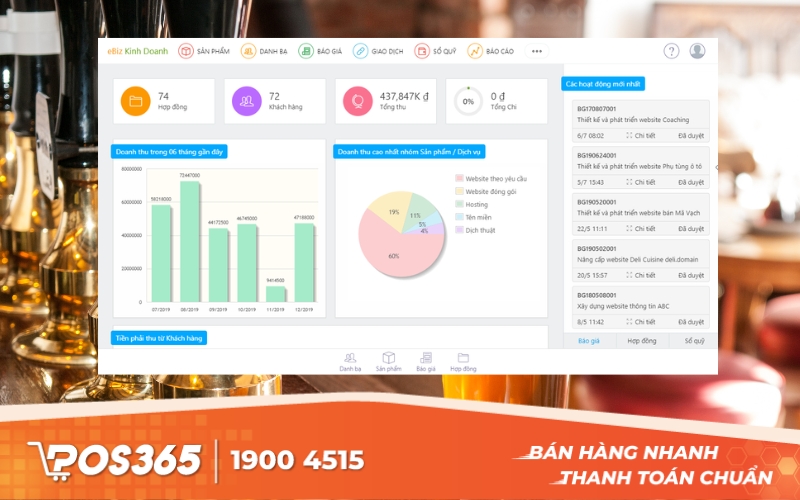The height and width of the screenshot is (500, 800).
Task: Select Thiết kế và phát triển website Coaching
Action: tap(633, 119)
